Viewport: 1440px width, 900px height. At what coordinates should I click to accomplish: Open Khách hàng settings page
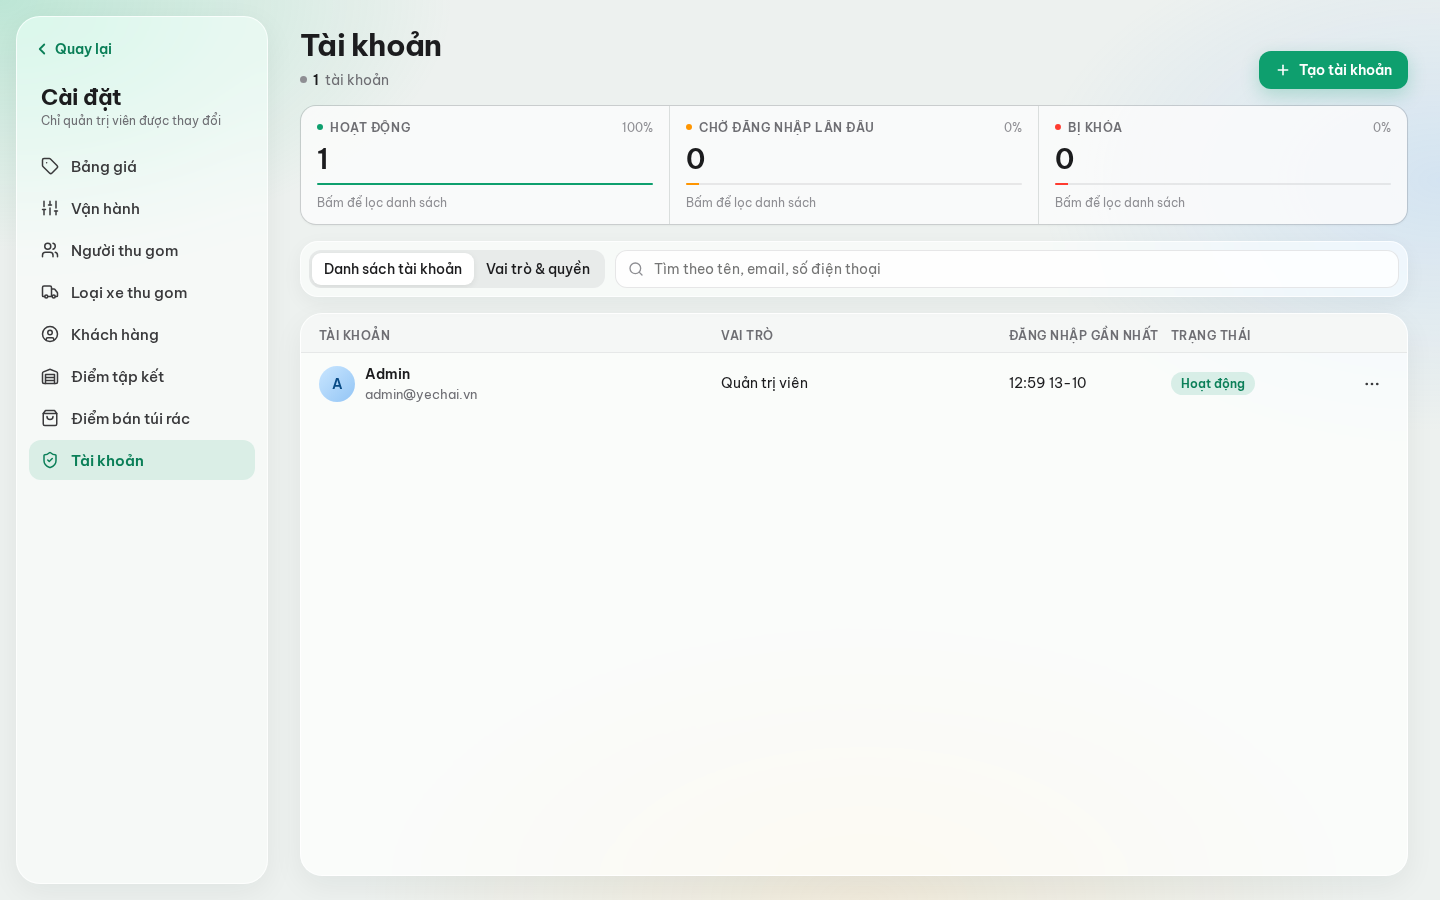point(142,334)
